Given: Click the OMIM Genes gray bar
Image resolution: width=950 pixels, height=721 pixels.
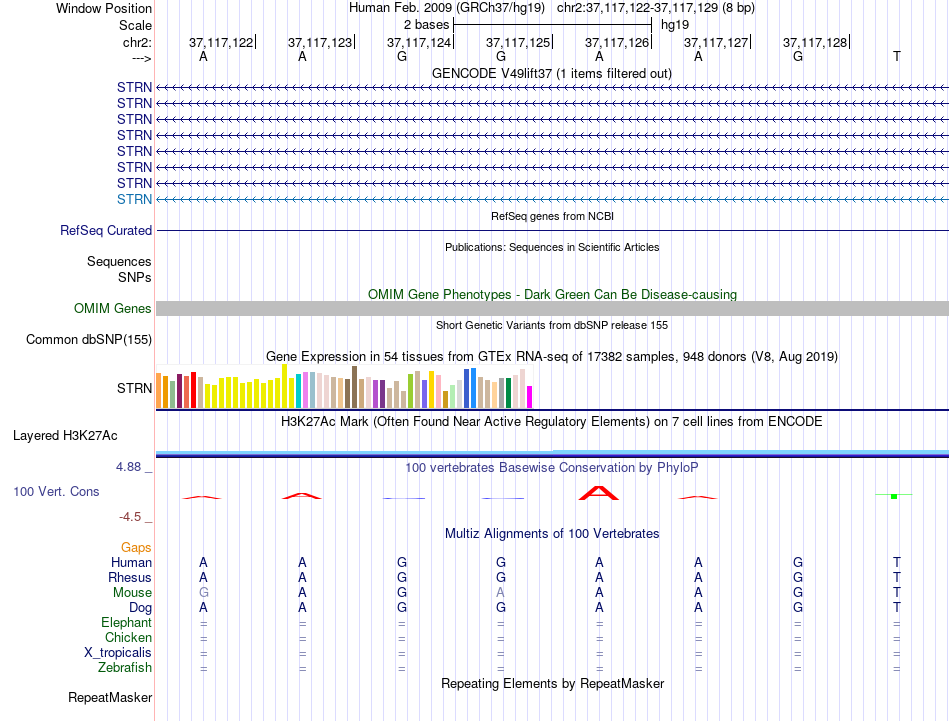Looking at the screenshot, I should coord(552,308).
